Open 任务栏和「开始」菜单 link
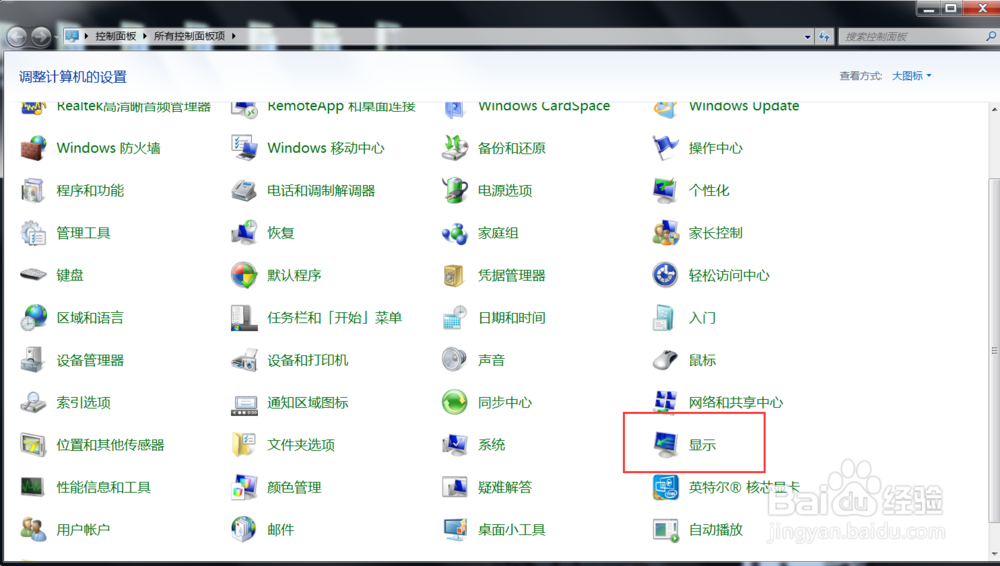This screenshot has width=1000, height=566. click(335, 318)
